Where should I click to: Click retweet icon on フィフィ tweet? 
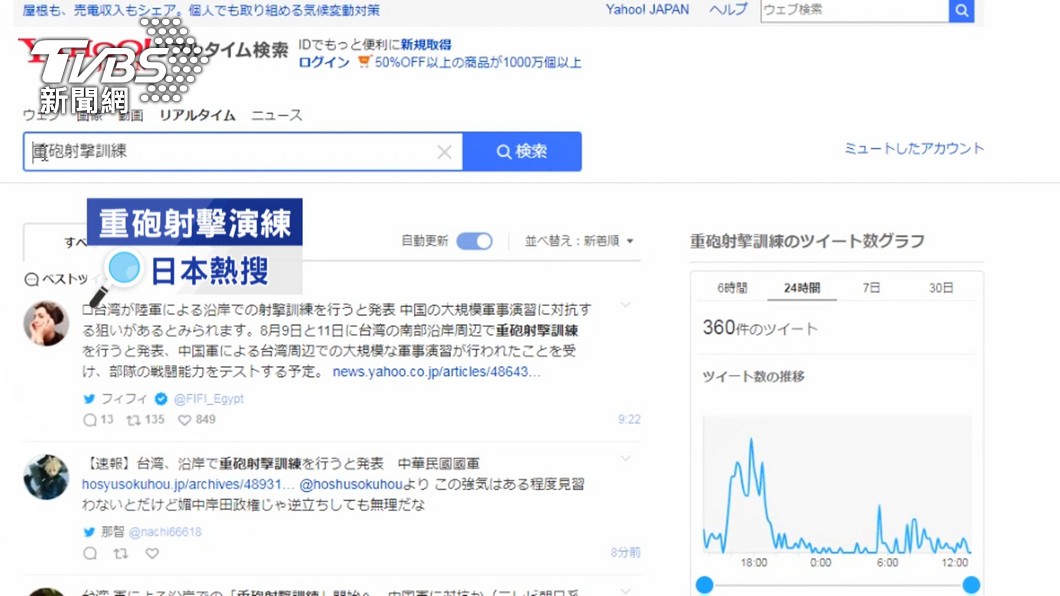[133, 420]
